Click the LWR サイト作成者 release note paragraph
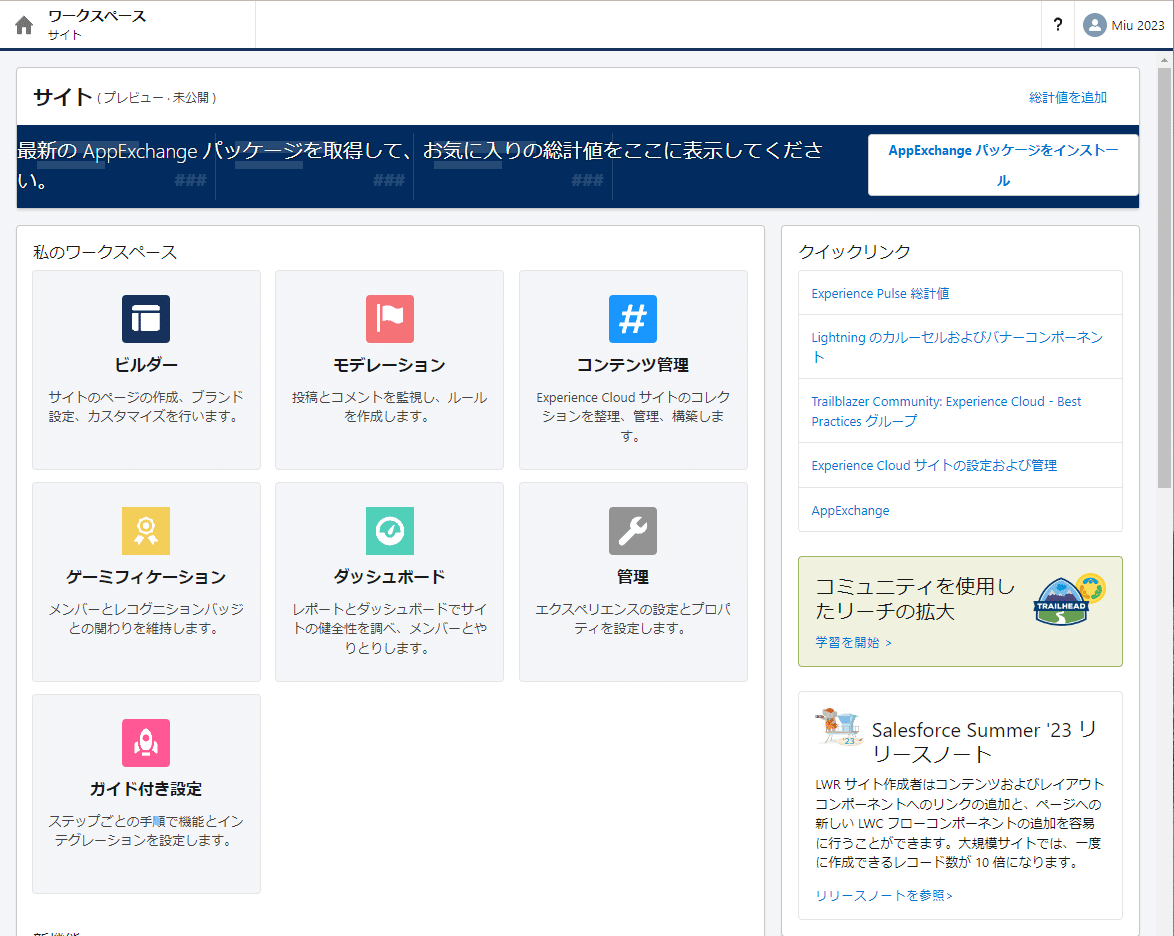This screenshot has height=936, width=1174. (x=960, y=823)
